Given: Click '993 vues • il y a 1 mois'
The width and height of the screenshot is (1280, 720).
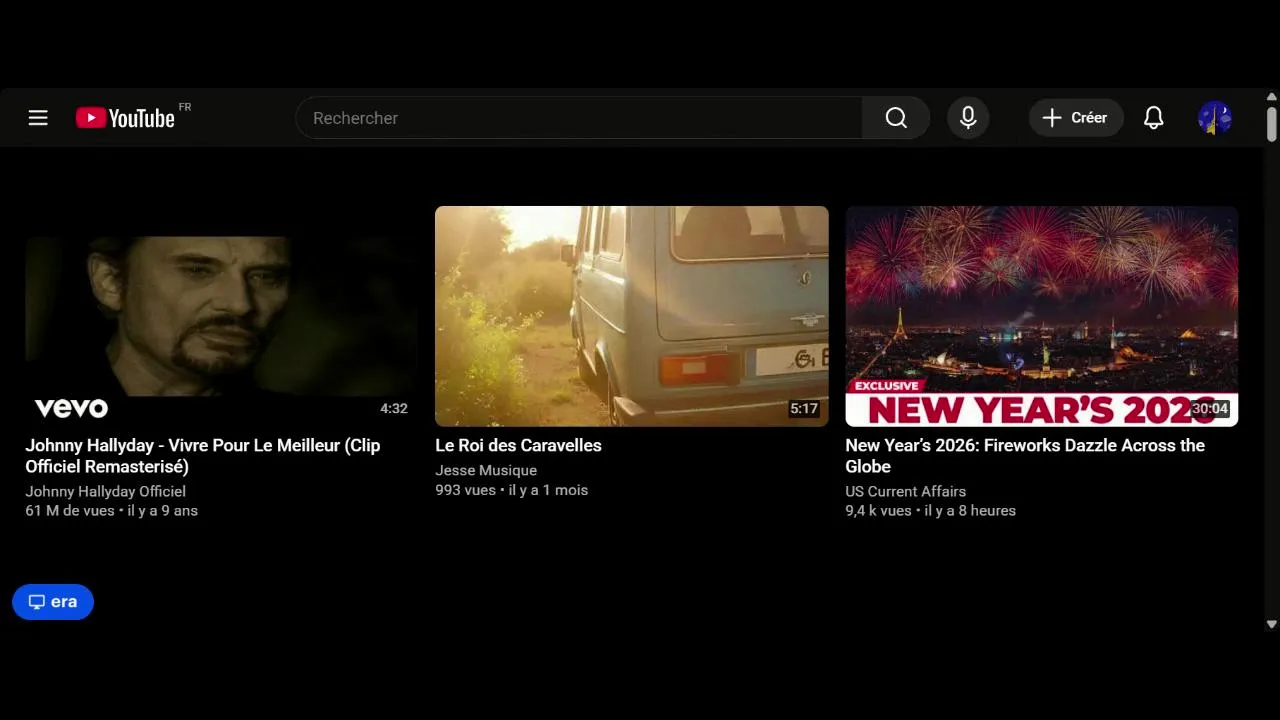Looking at the screenshot, I should coord(512,490).
